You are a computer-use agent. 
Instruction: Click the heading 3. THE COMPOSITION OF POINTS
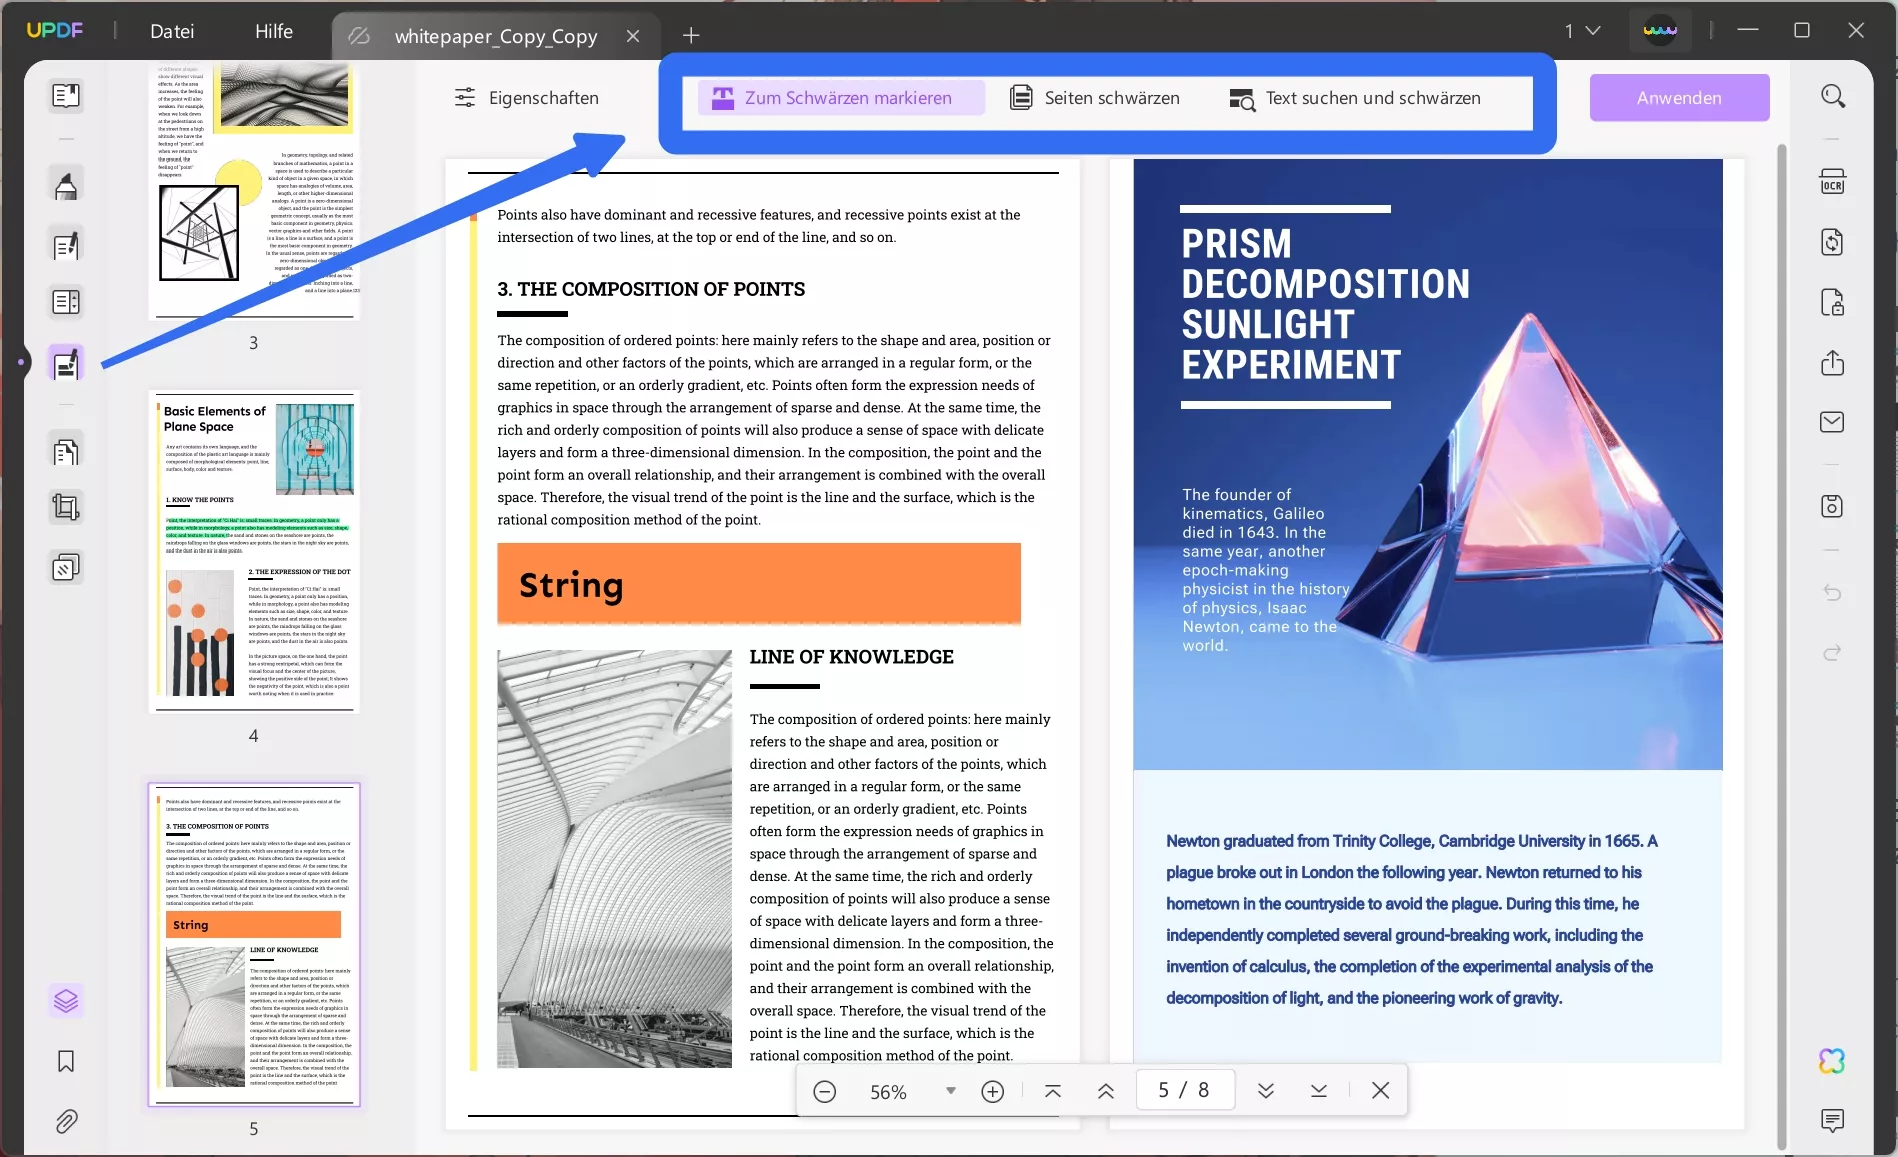pos(651,290)
